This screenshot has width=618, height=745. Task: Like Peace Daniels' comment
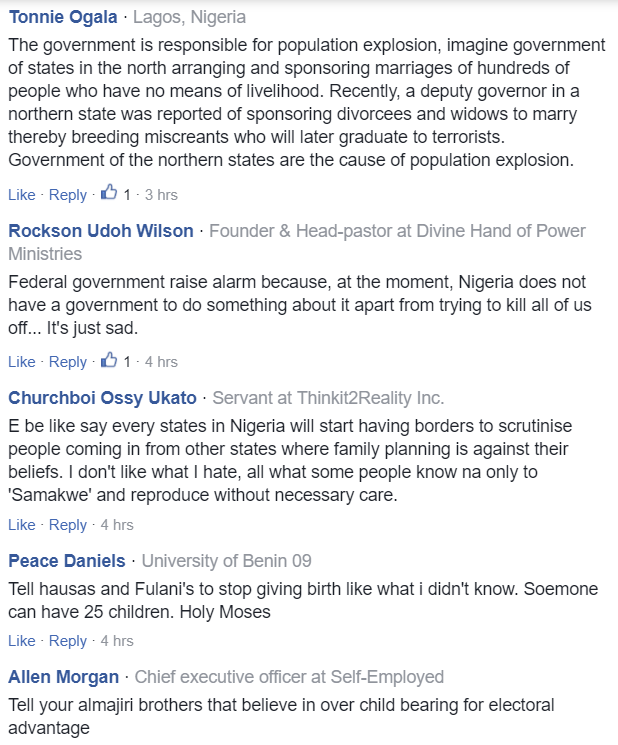click(21, 640)
